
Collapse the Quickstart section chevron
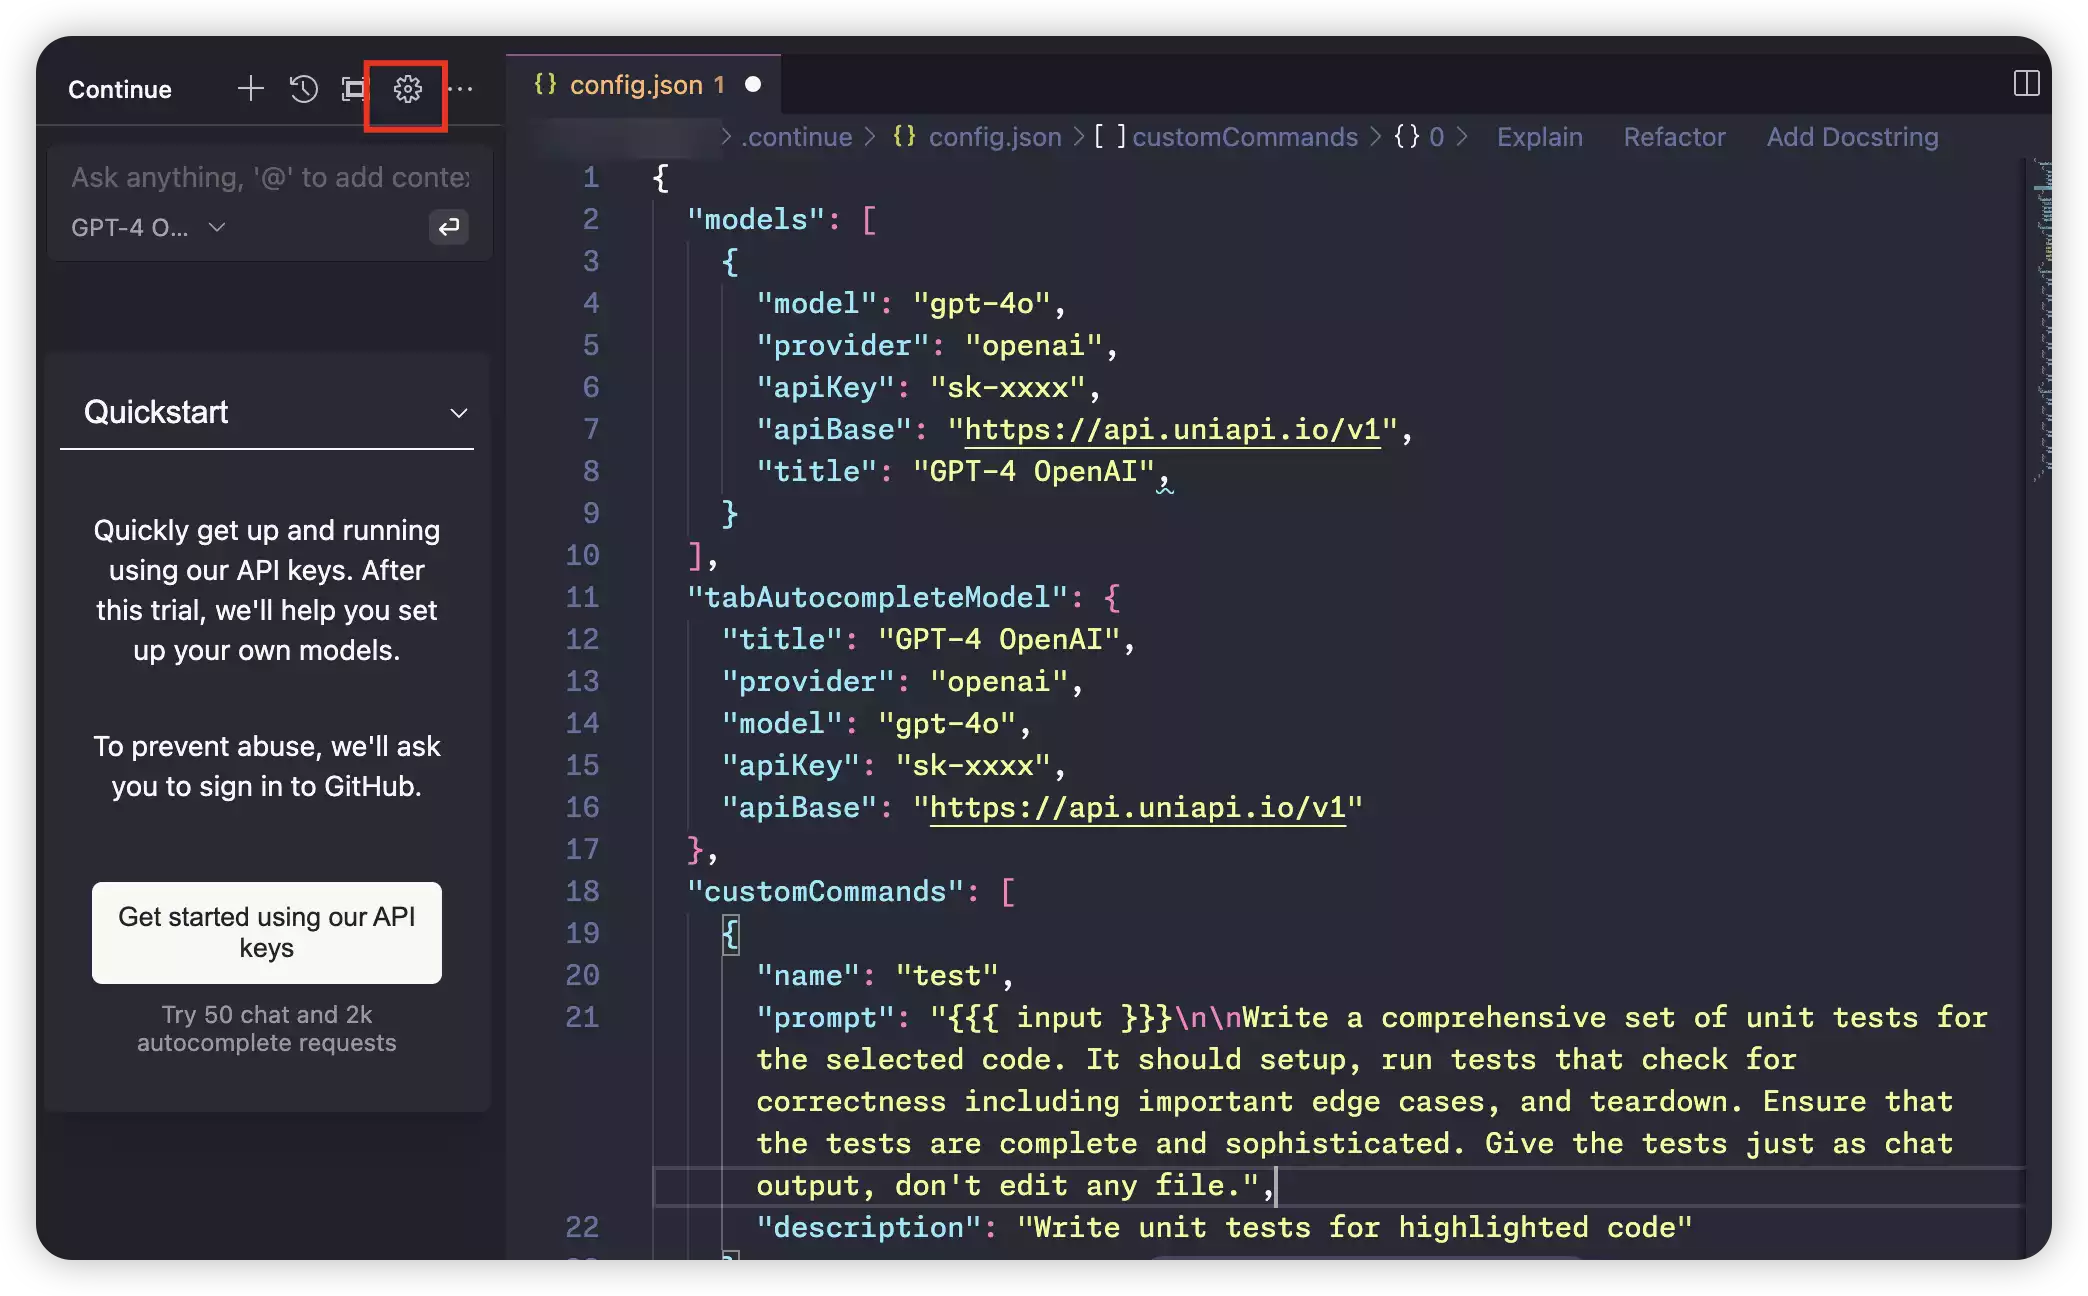tap(459, 413)
